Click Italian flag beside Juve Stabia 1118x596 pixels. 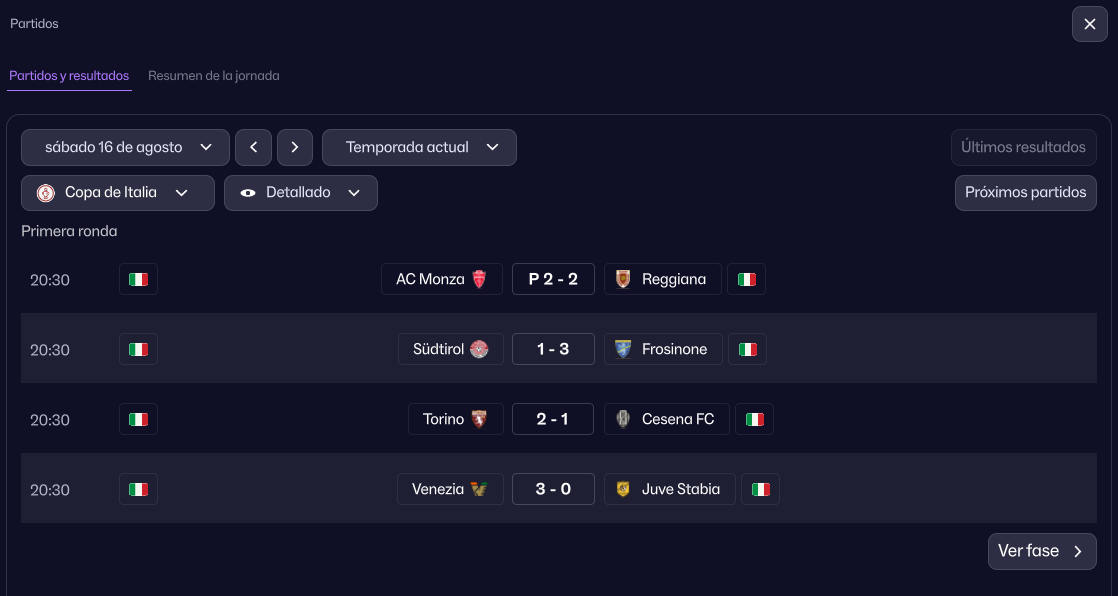(x=761, y=489)
